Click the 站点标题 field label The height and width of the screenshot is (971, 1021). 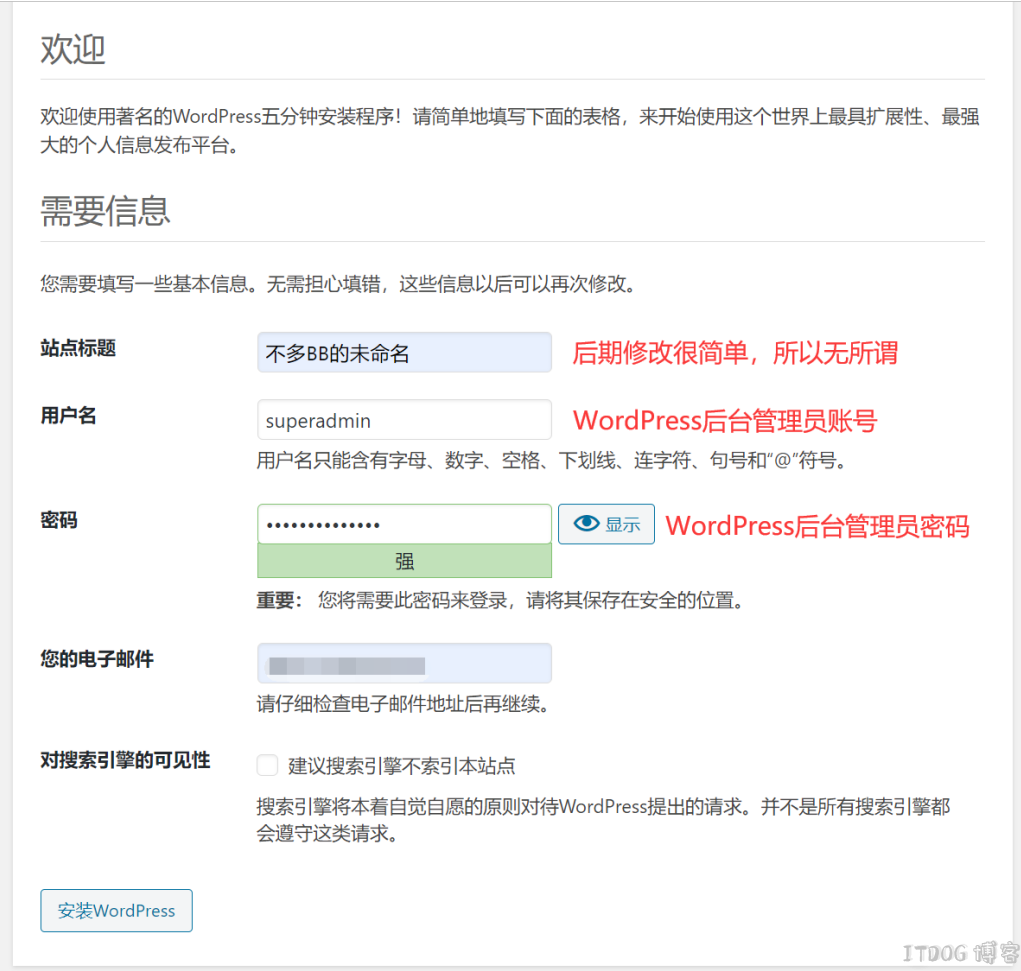(x=78, y=348)
